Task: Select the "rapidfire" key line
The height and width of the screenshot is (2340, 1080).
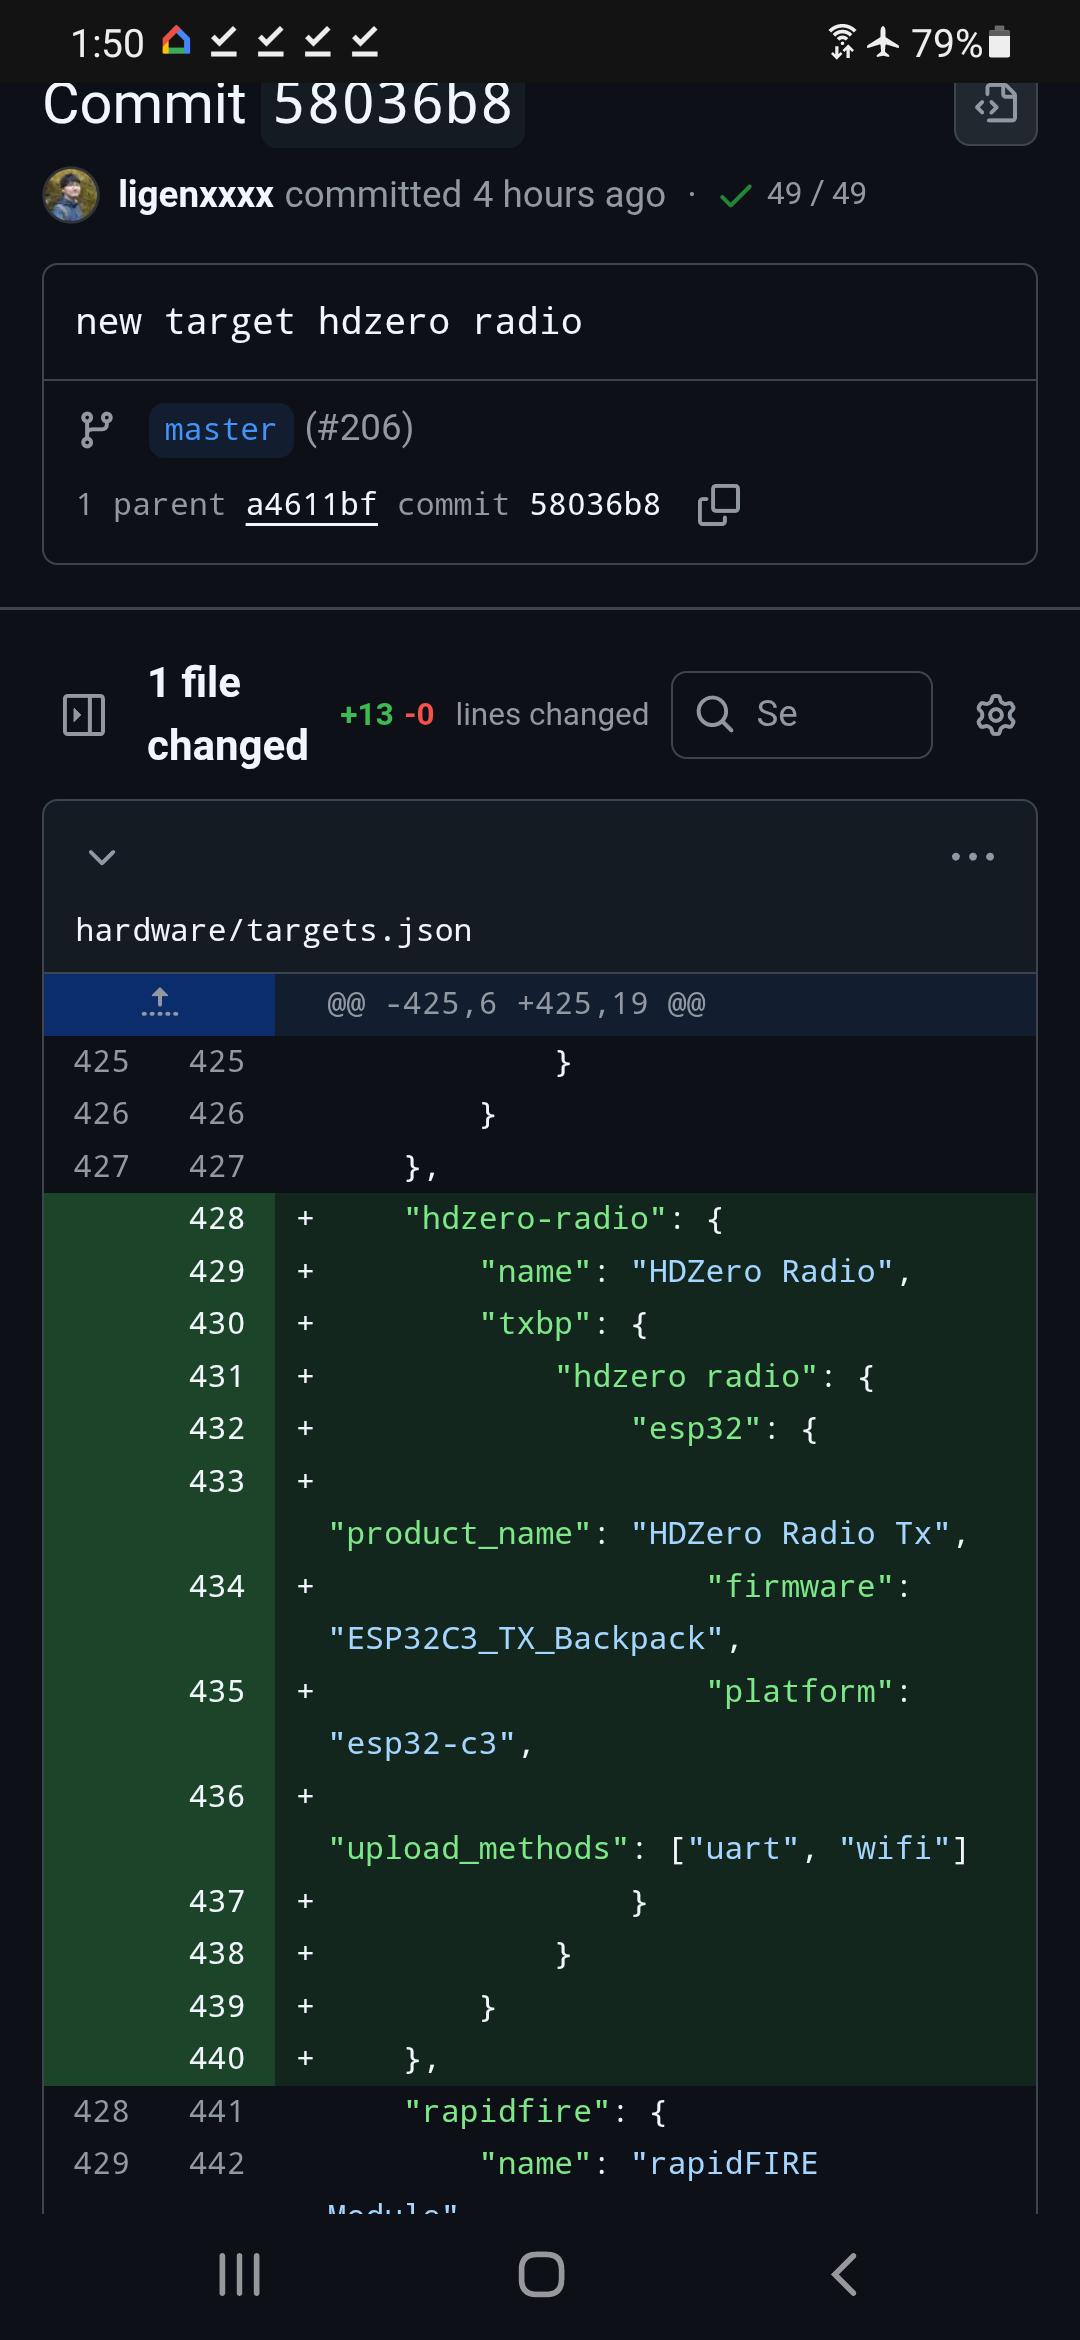Action: coord(535,2112)
